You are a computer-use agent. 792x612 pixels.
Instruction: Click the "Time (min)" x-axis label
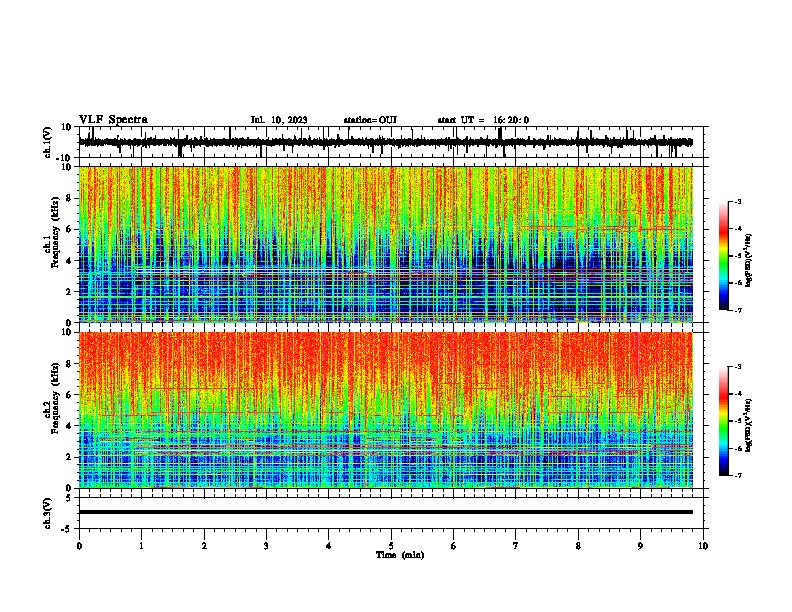click(x=400, y=555)
